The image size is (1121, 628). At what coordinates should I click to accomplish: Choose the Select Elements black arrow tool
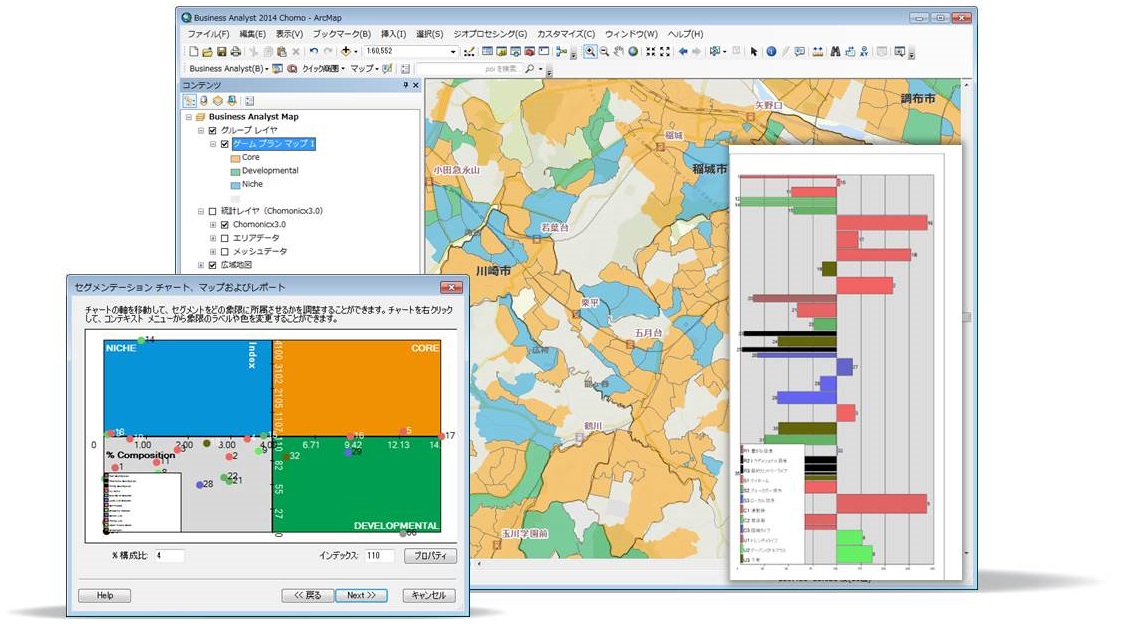pyautogui.click(x=754, y=51)
